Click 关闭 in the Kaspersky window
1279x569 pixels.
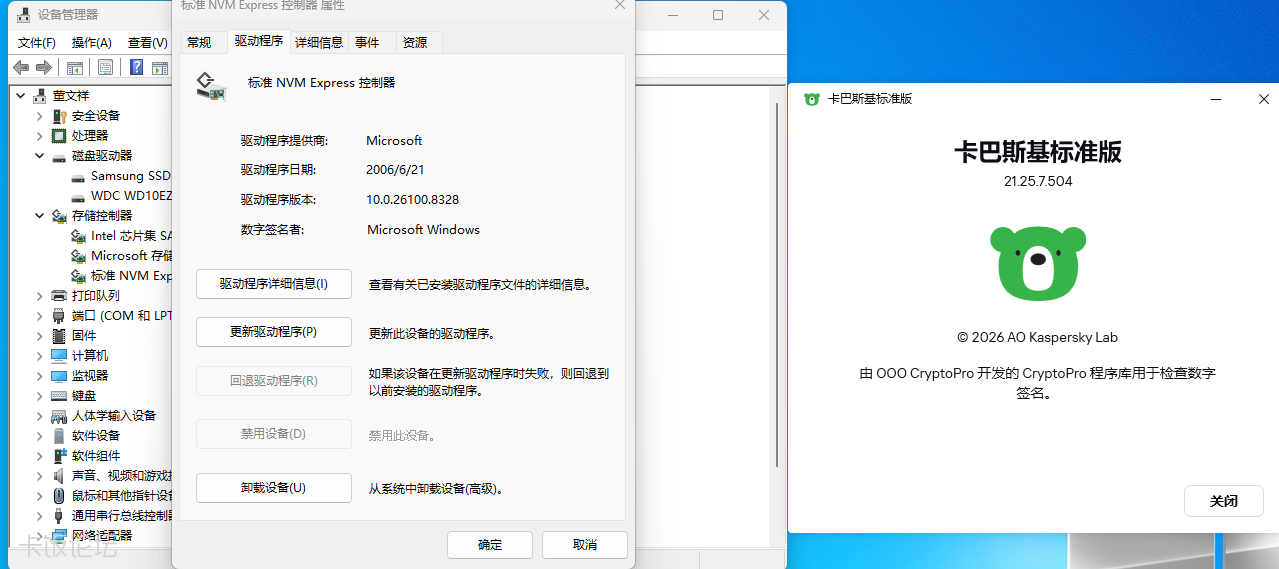pyautogui.click(x=1224, y=501)
